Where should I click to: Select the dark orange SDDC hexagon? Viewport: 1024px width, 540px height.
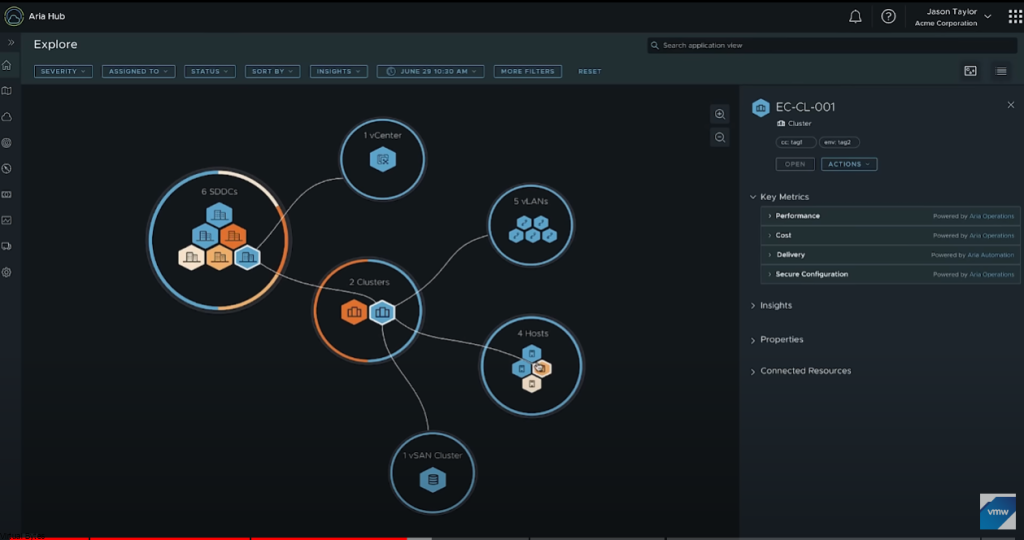tap(233, 236)
